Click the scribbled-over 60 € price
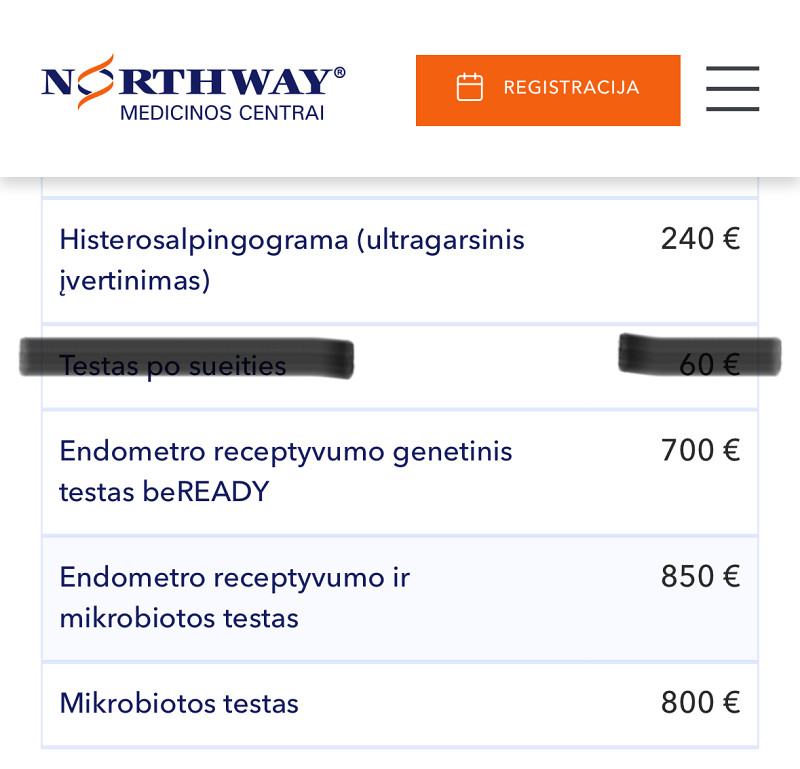800x769 pixels. [x=709, y=365]
